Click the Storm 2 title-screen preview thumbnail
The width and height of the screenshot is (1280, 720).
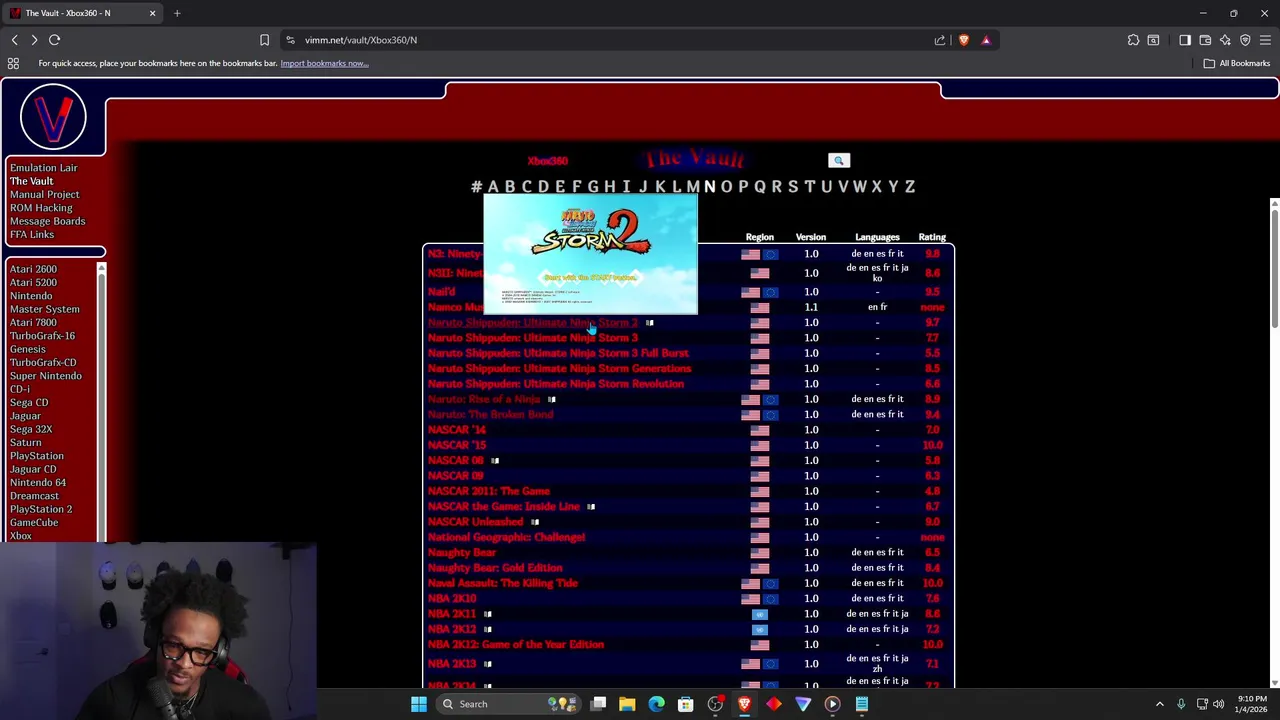(x=590, y=254)
